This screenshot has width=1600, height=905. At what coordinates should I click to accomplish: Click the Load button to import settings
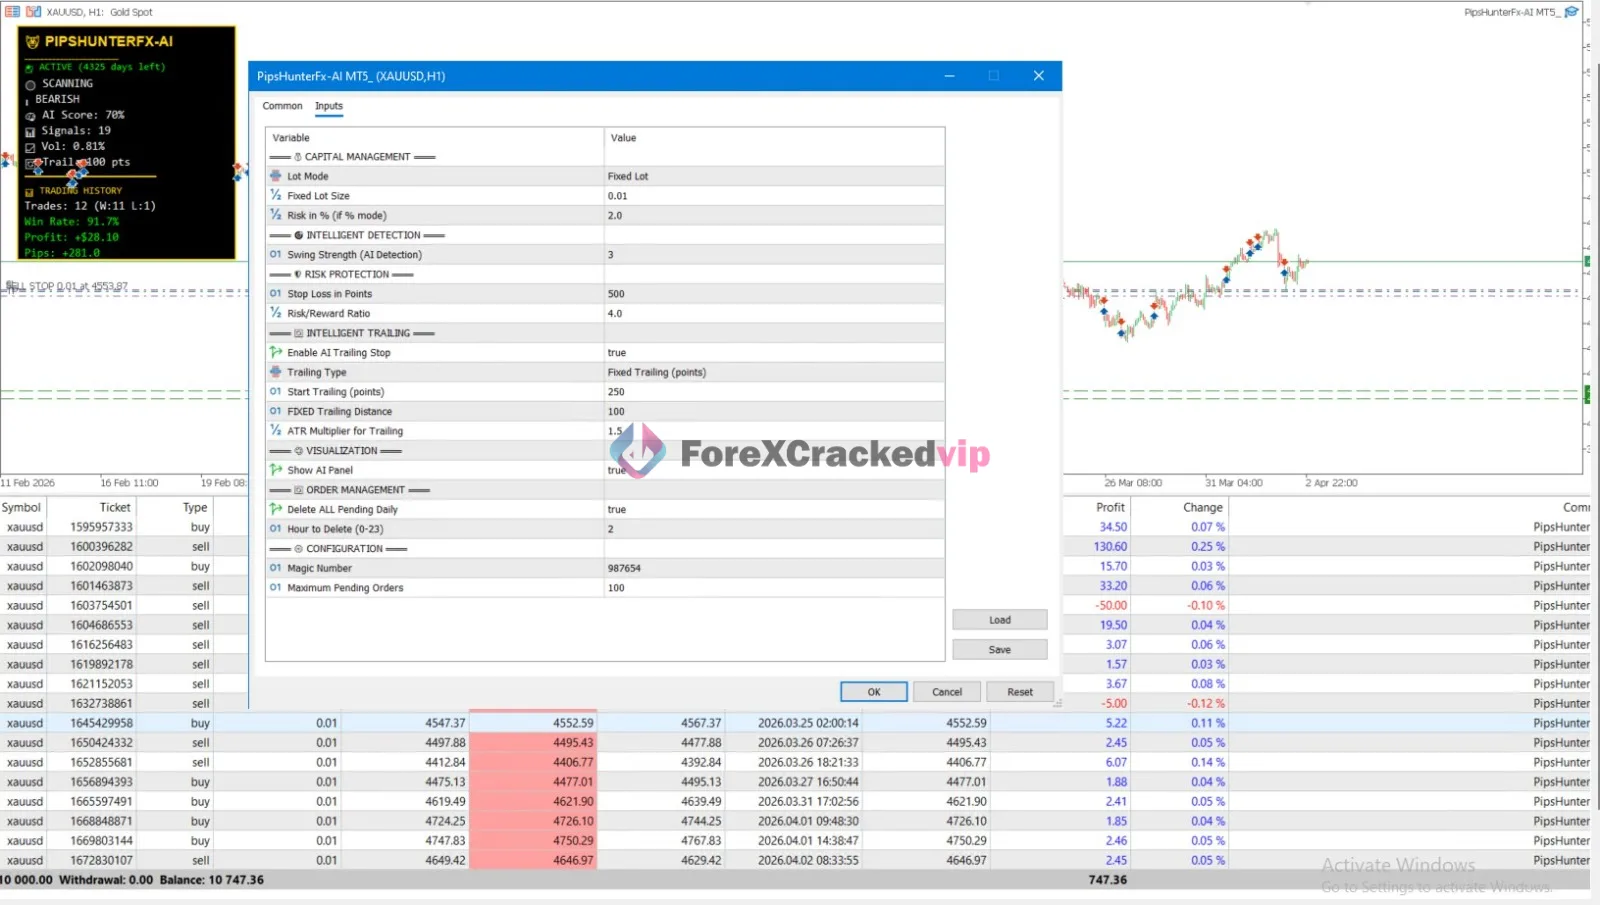pos(999,620)
